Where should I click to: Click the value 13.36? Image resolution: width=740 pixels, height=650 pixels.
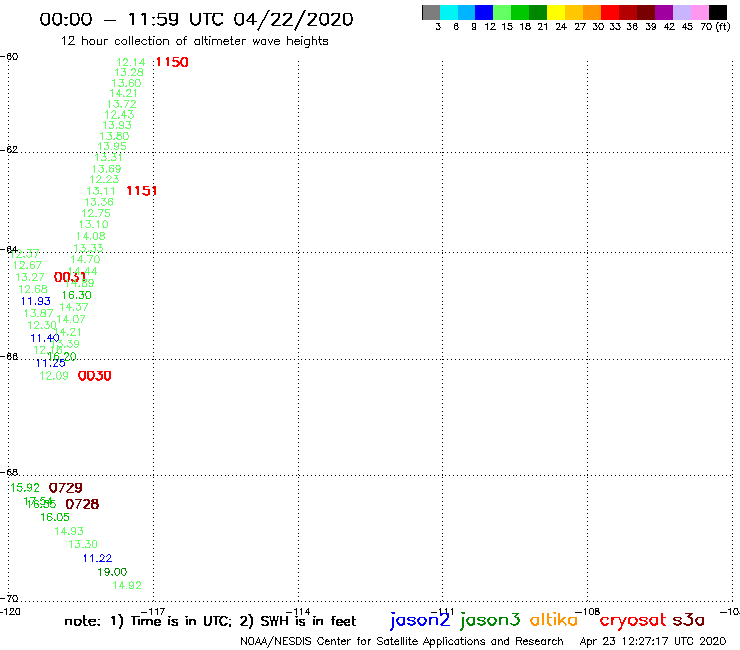click(x=99, y=202)
